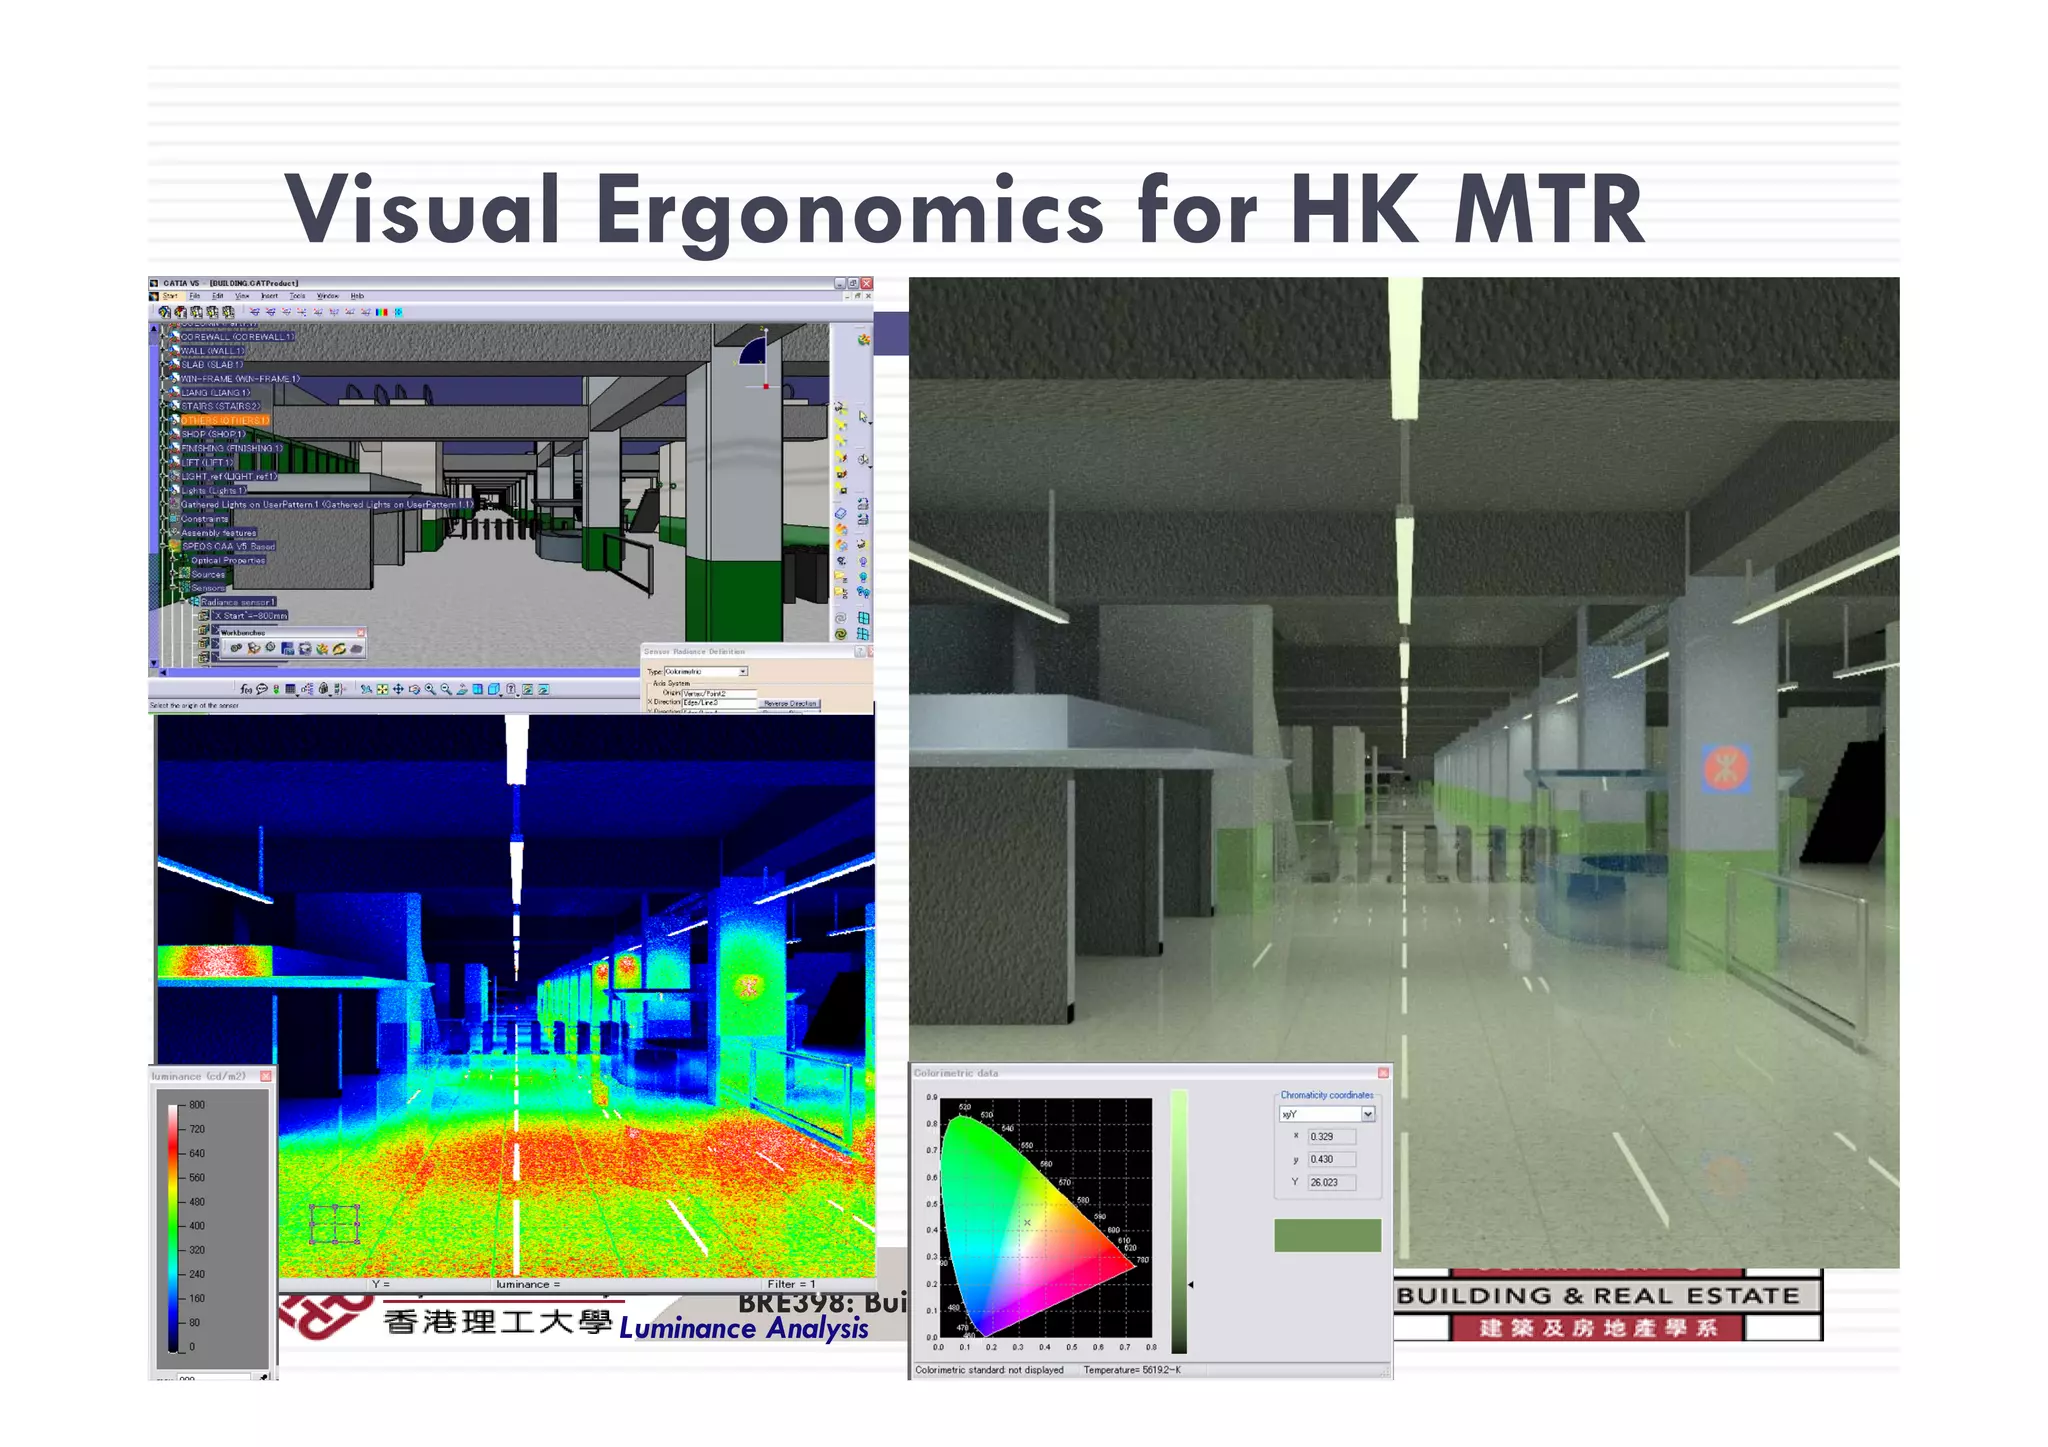Viewport: 2048px width, 1447px height.
Task: Select WALL (WALL.1) in the tree
Action: [212, 351]
